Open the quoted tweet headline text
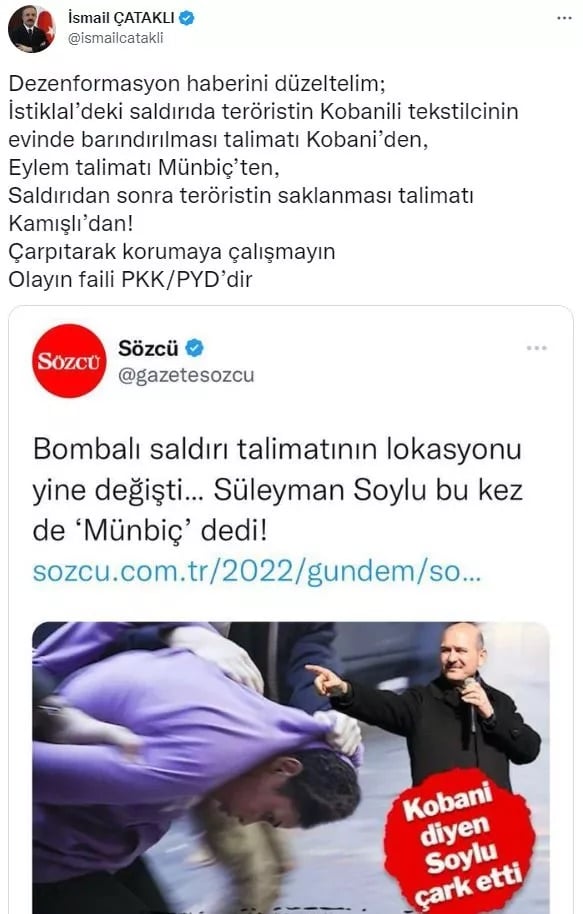The image size is (583, 914). 278,490
